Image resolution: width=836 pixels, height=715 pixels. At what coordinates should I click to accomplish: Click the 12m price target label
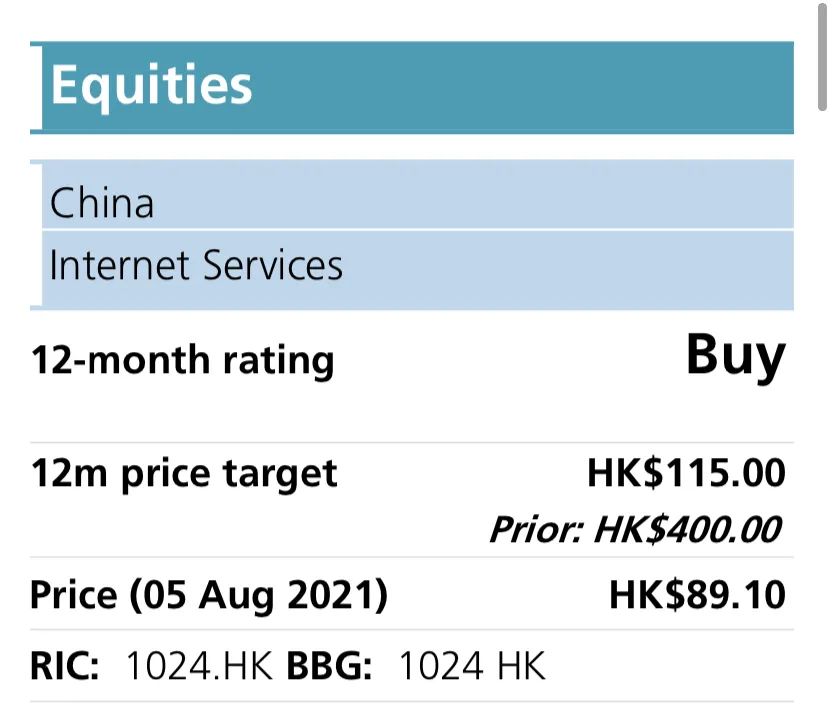point(184,474)
